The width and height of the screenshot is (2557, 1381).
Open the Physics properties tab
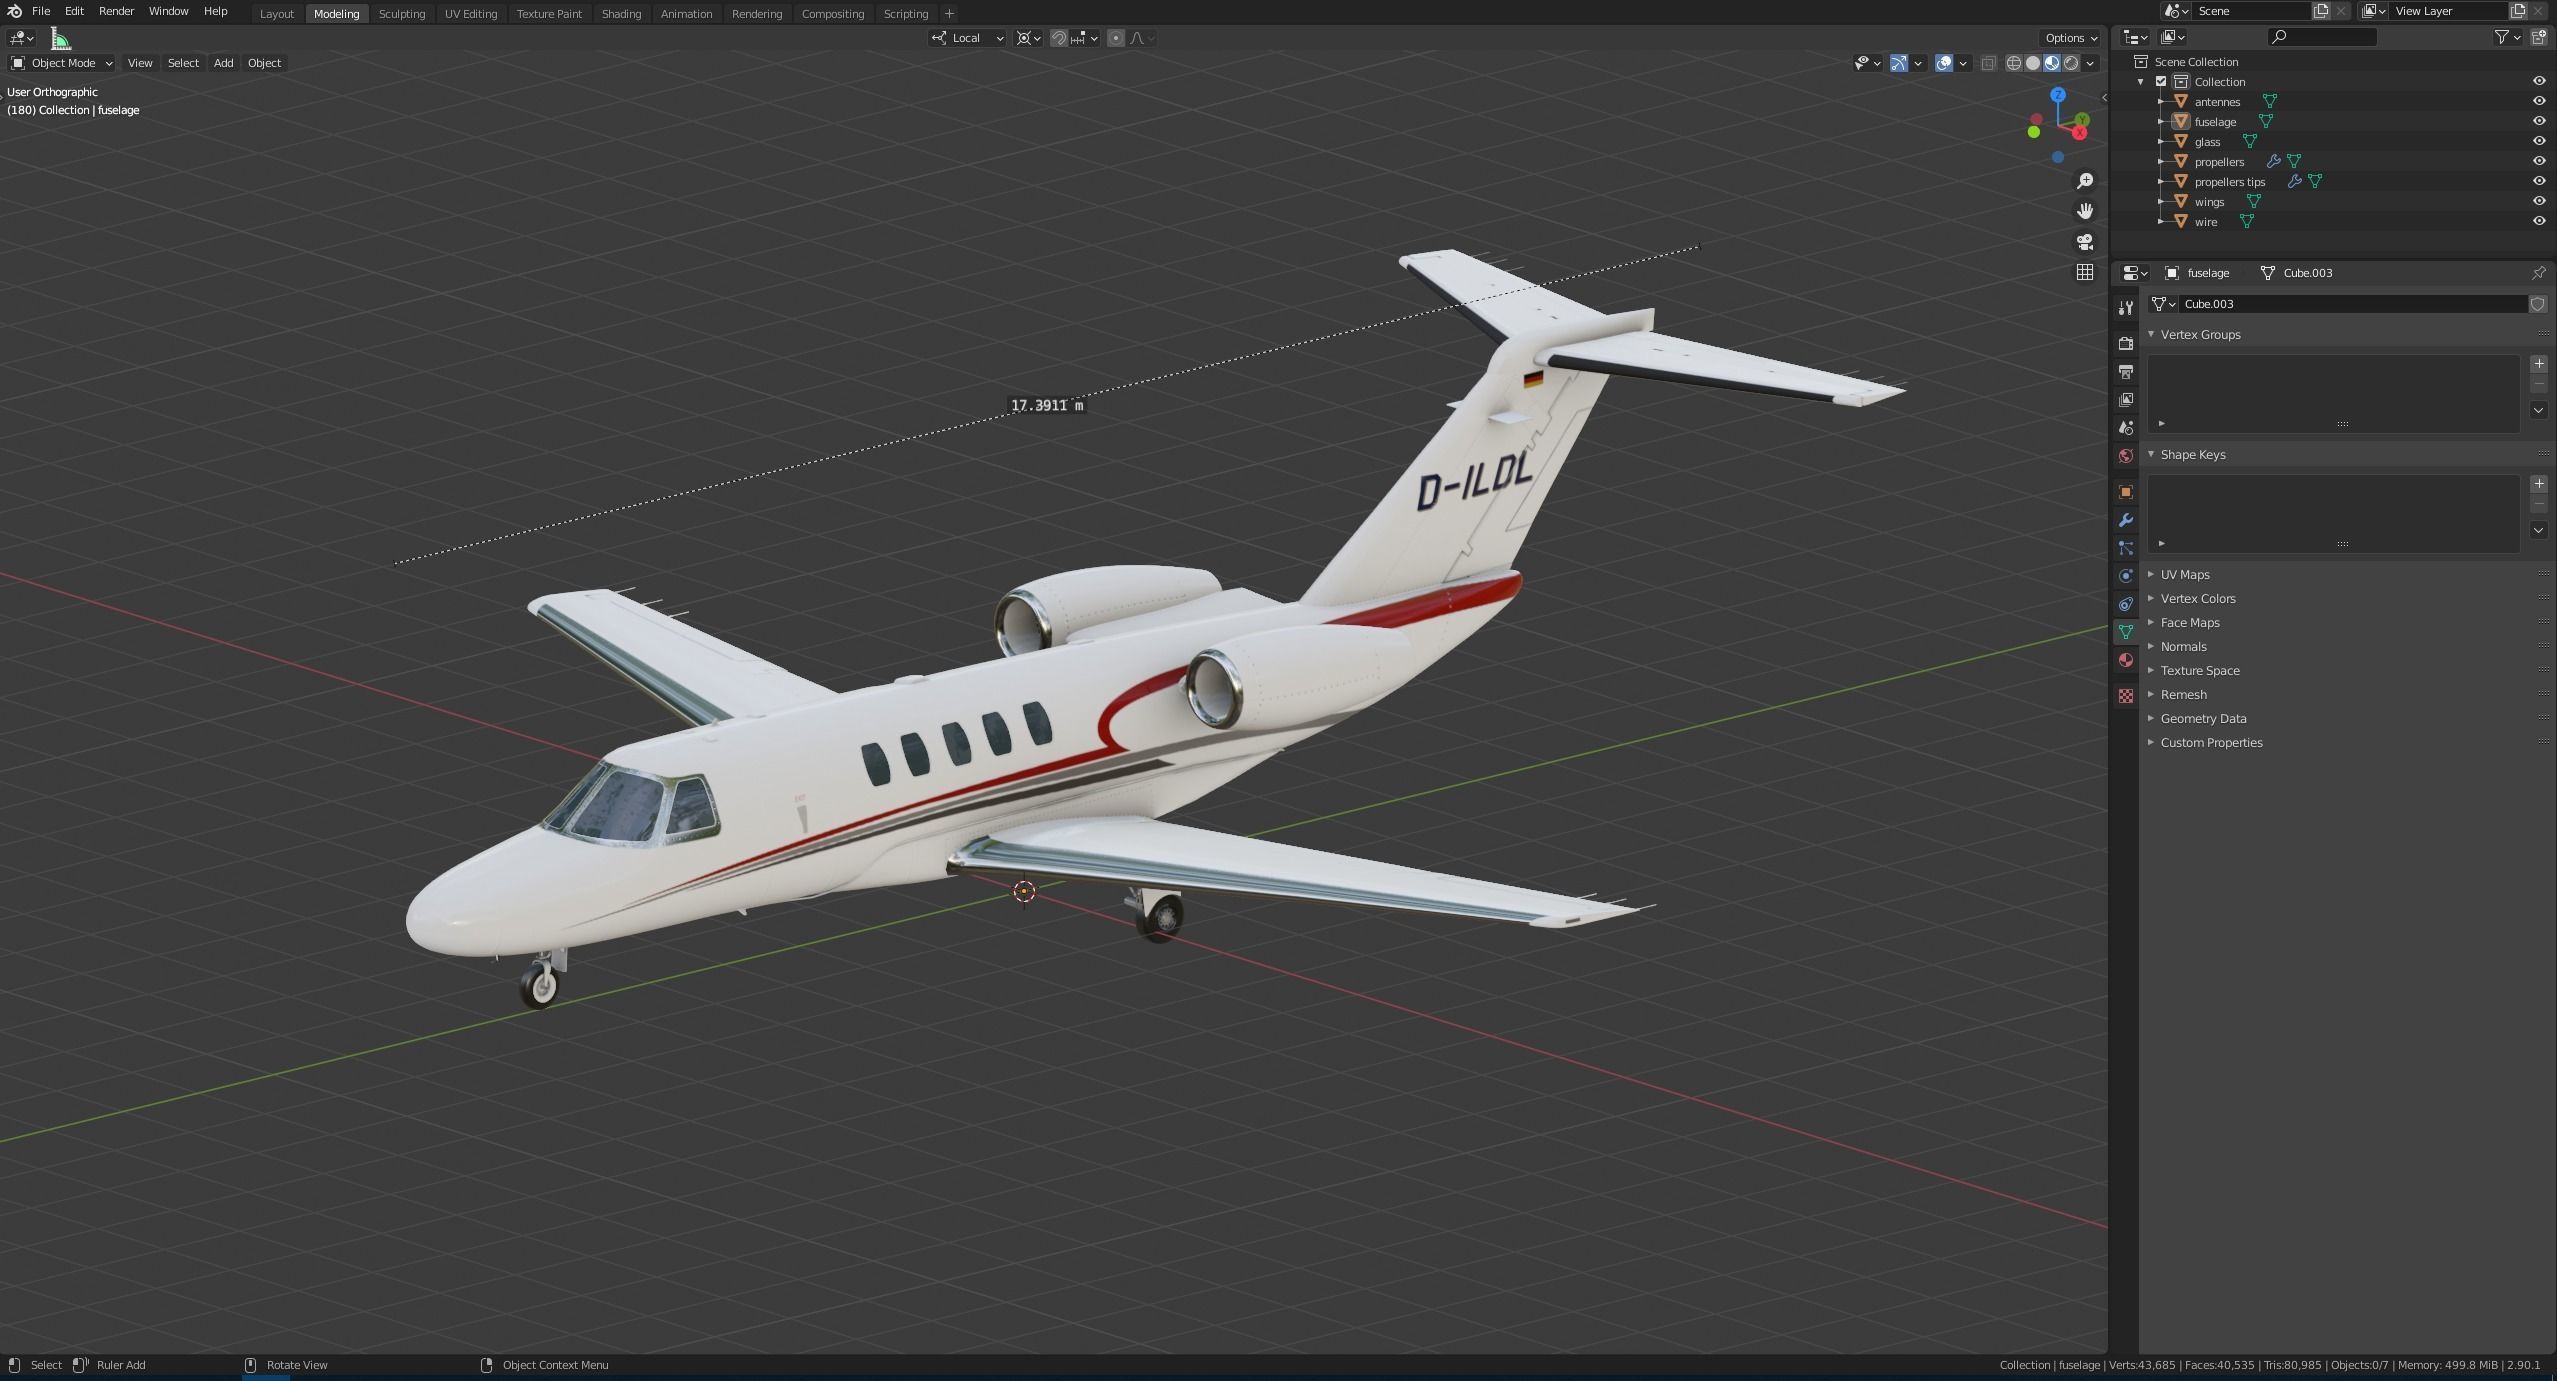[2126, 576]
